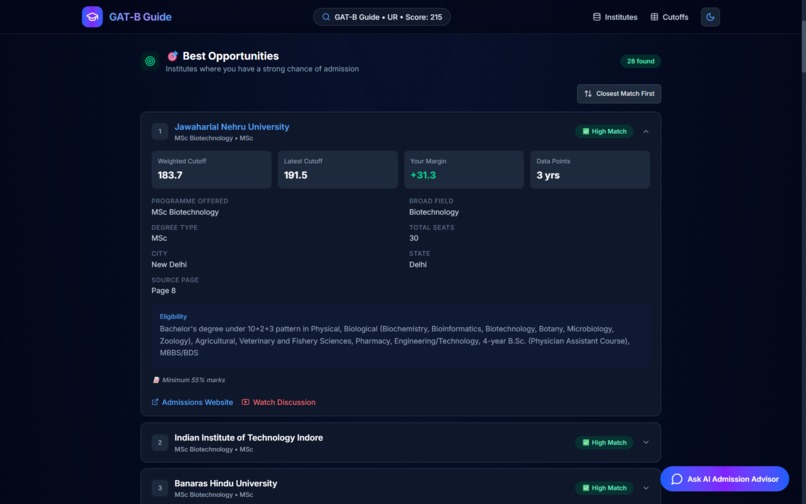The height and width of the screenshot is (504, 806).
Task: Click the dart emoji before Best Opportunities
Action: tap(172, 56)
